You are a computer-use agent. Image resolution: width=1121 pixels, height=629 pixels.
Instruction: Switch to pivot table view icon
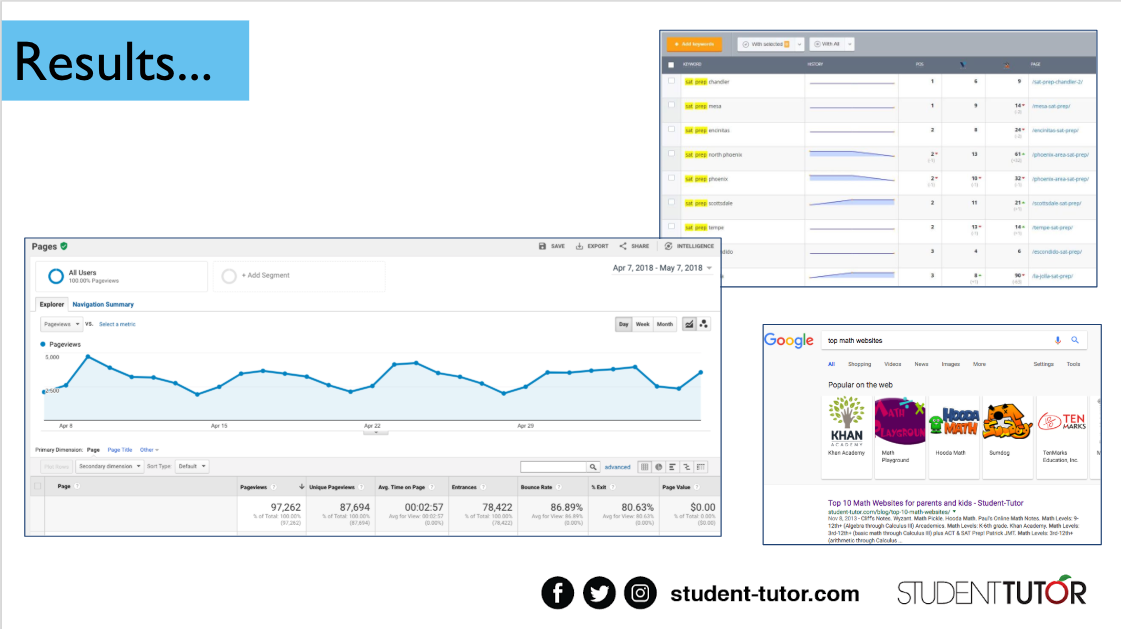coord(701,467)
